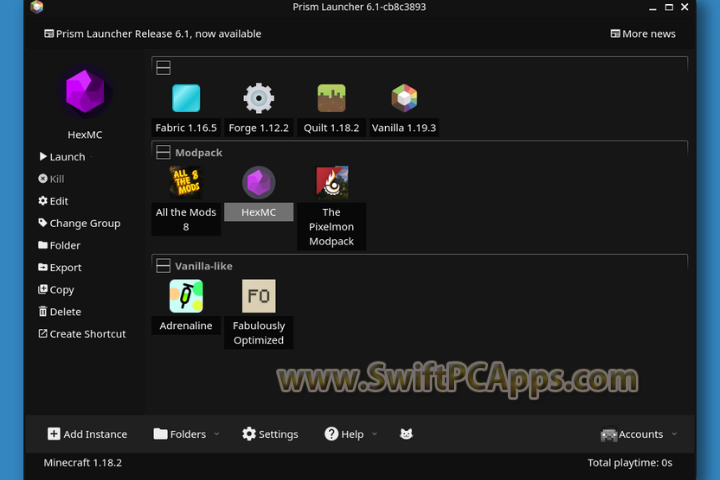720x480 pixels.
Task: Click Create Shortcut
Action: (82, 333)
